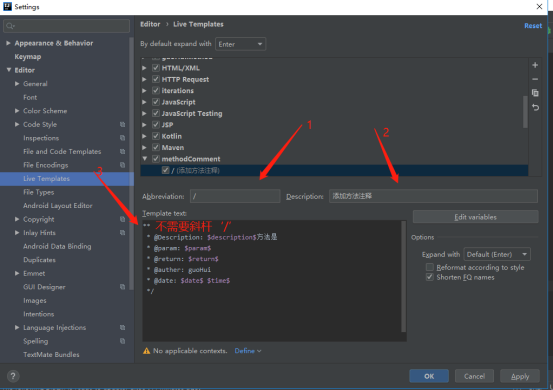
Task: Collapse the Editor settings section
Action: pyautogui.click(x=8, y=70)
